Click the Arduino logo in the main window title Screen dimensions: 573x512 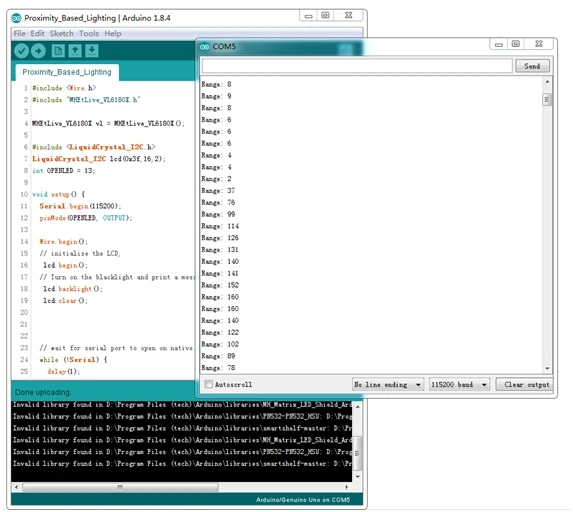[x=16, y=18]
